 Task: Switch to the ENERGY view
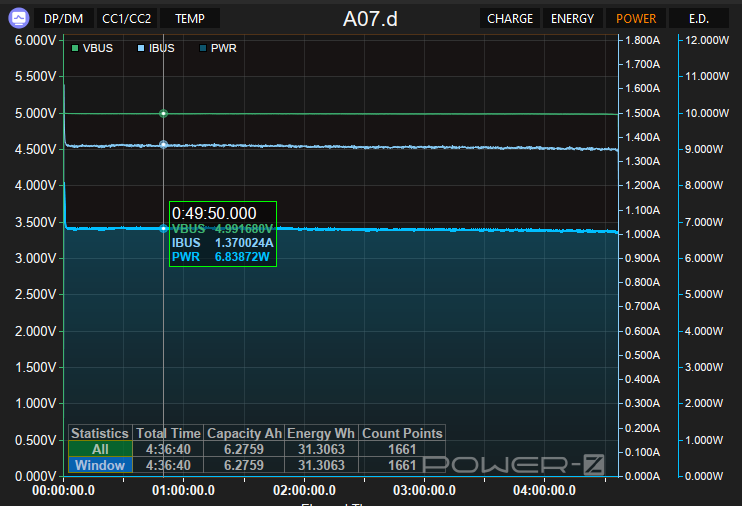click(x=572, y=18)
